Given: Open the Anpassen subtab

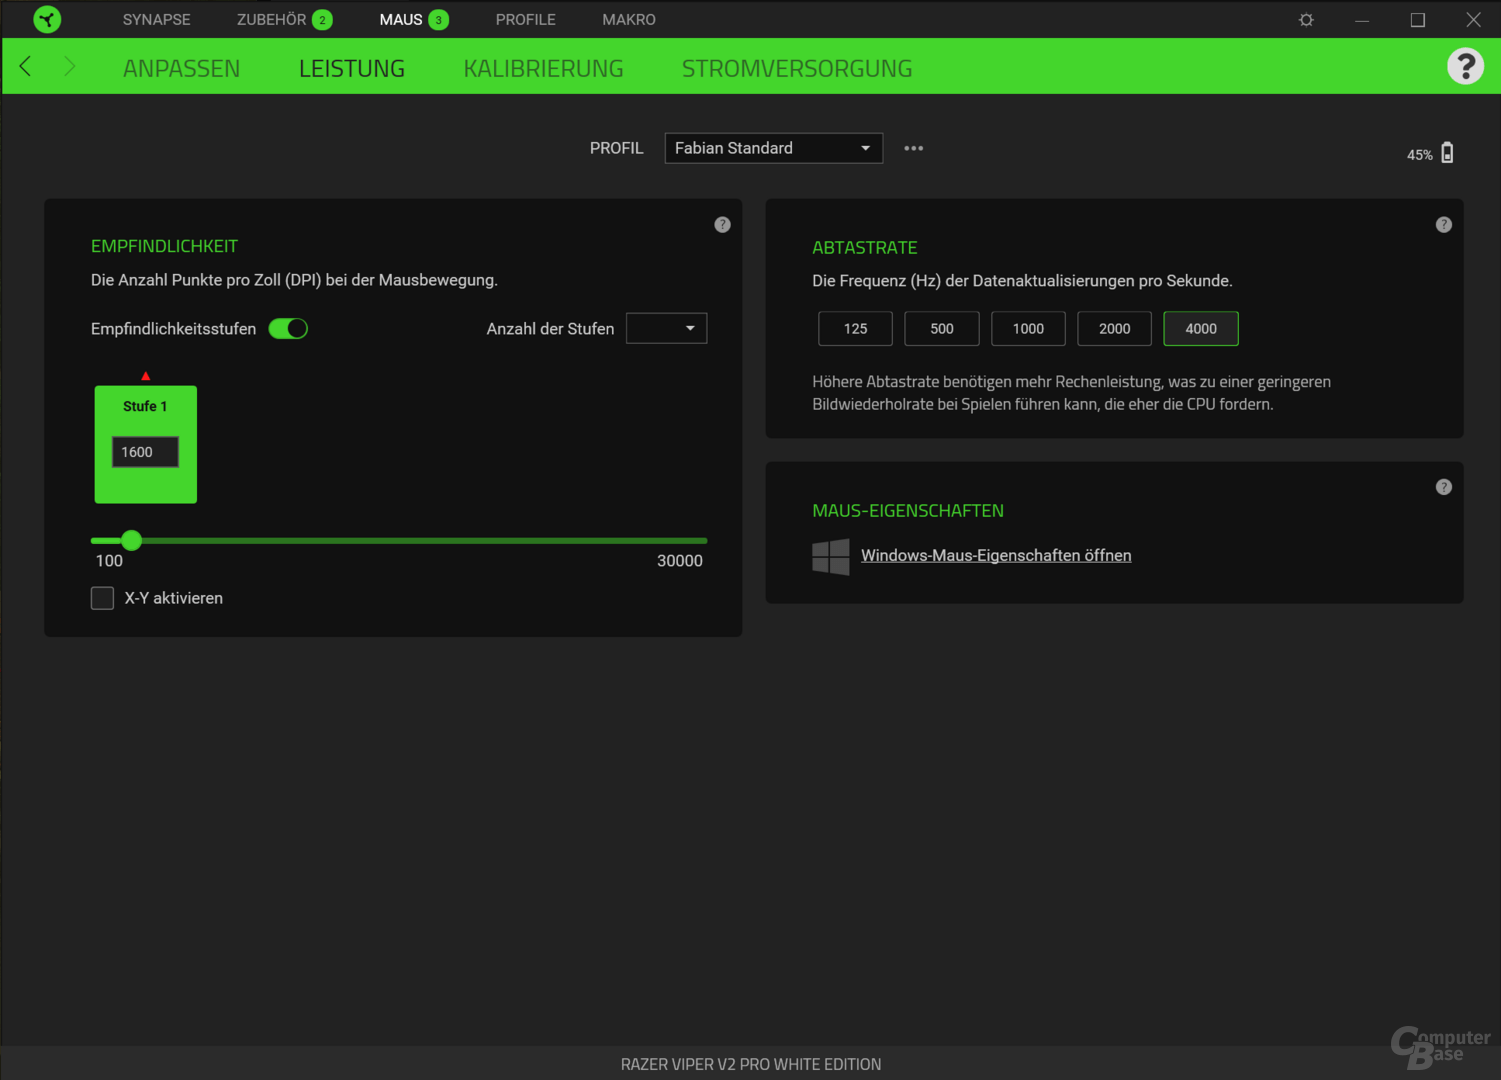Looking at the screenshot, I should (x=181, y=68).
